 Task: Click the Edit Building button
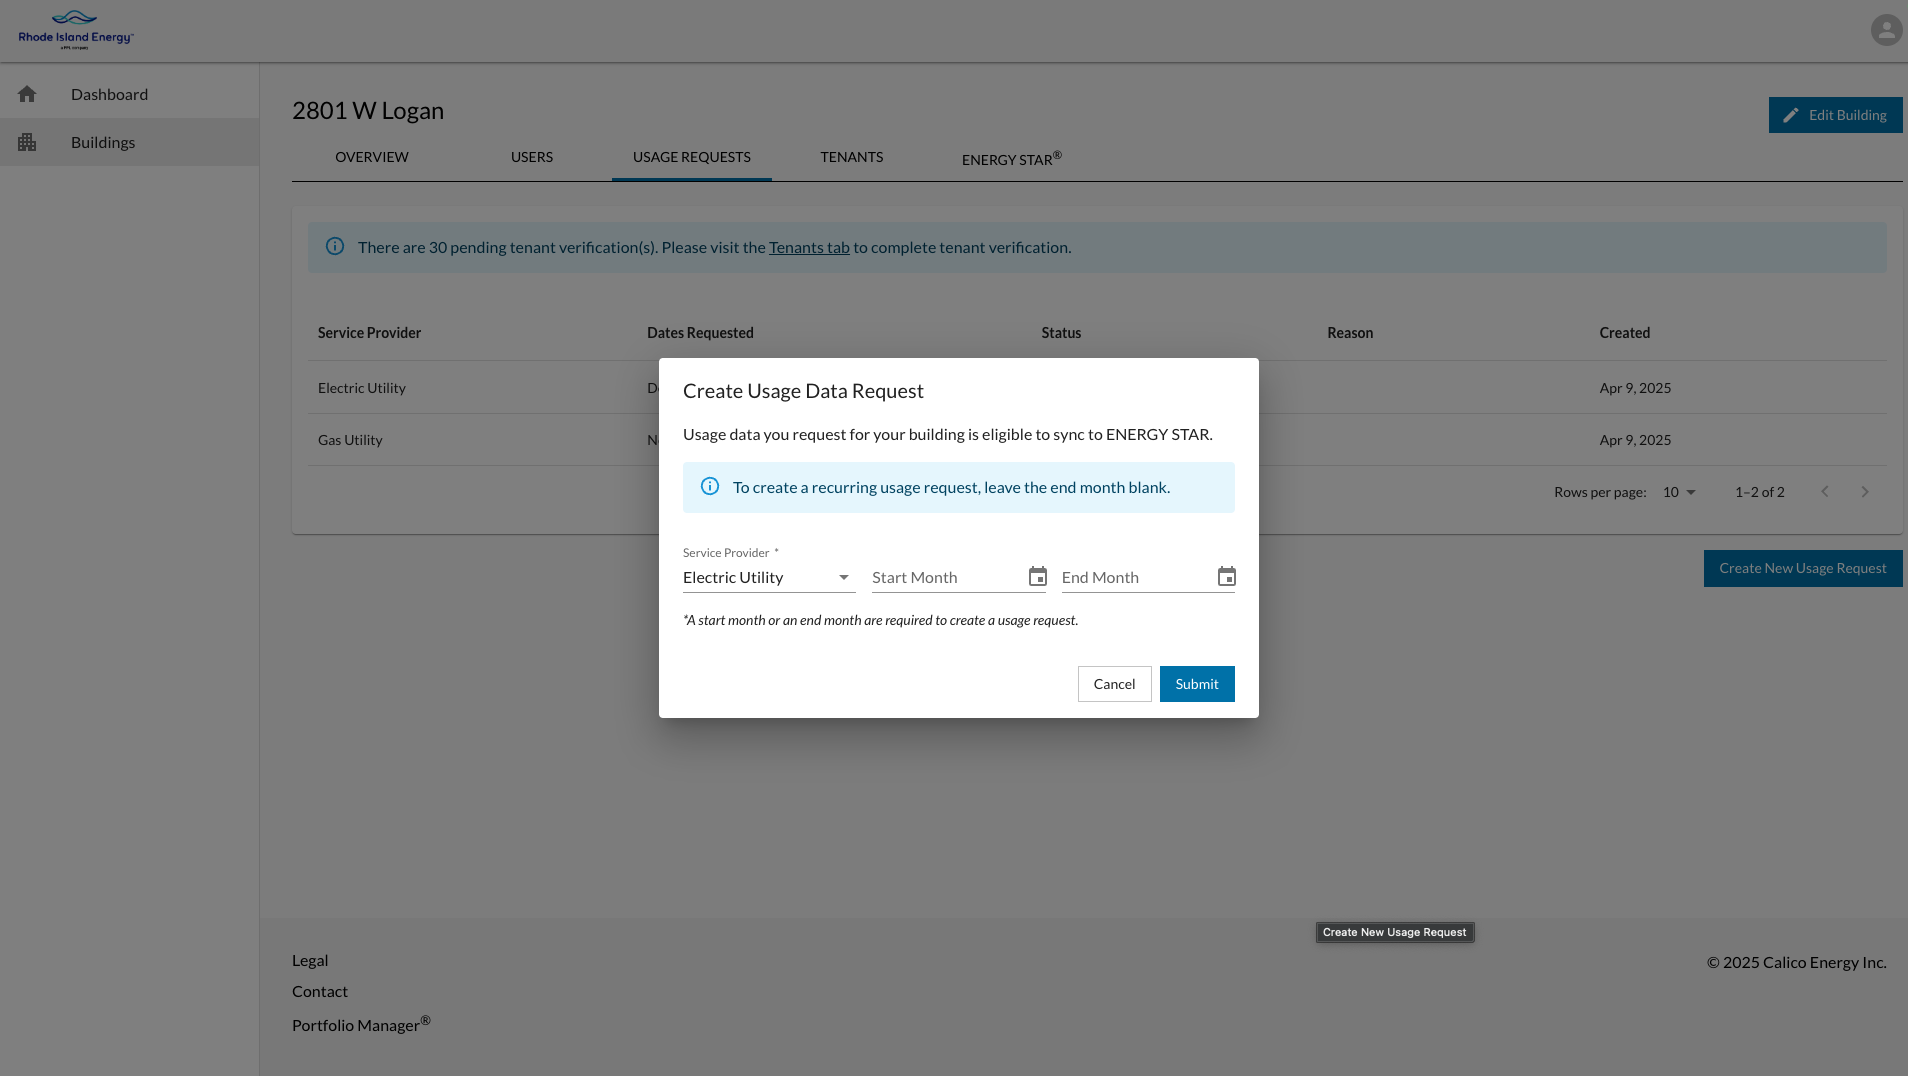[1835, 115]
